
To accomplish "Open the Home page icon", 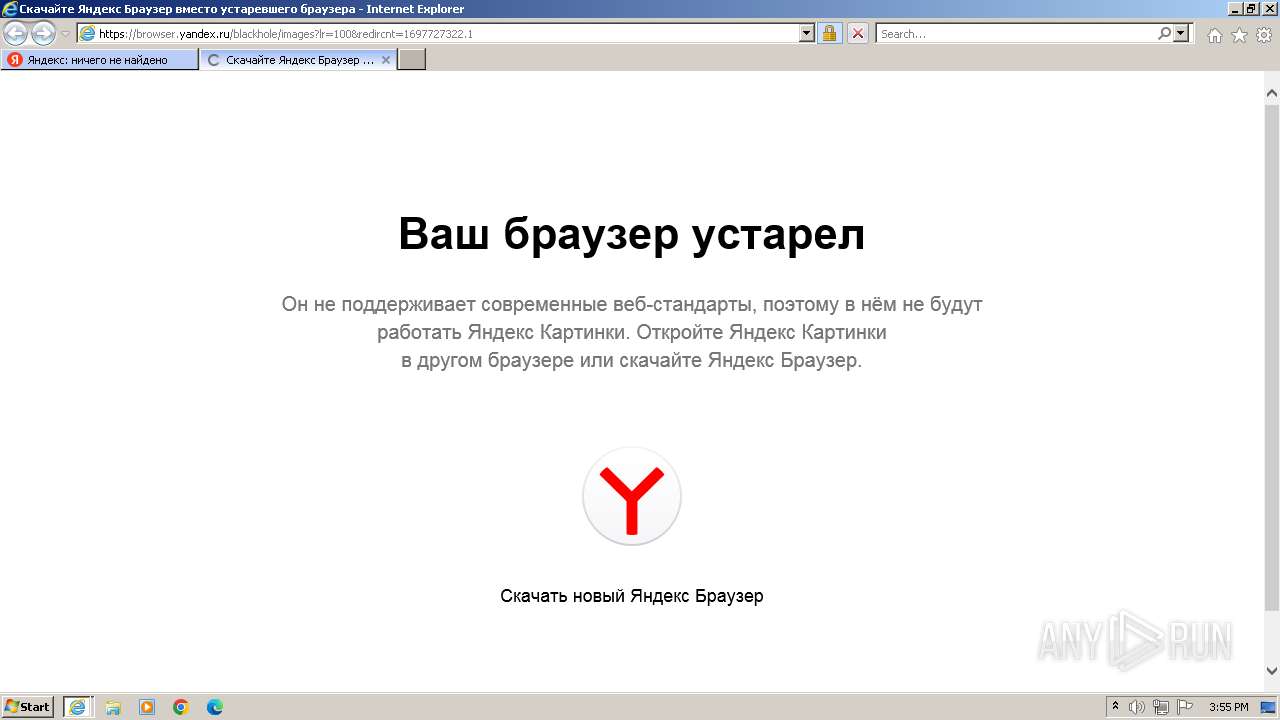I will point(1214,35).
